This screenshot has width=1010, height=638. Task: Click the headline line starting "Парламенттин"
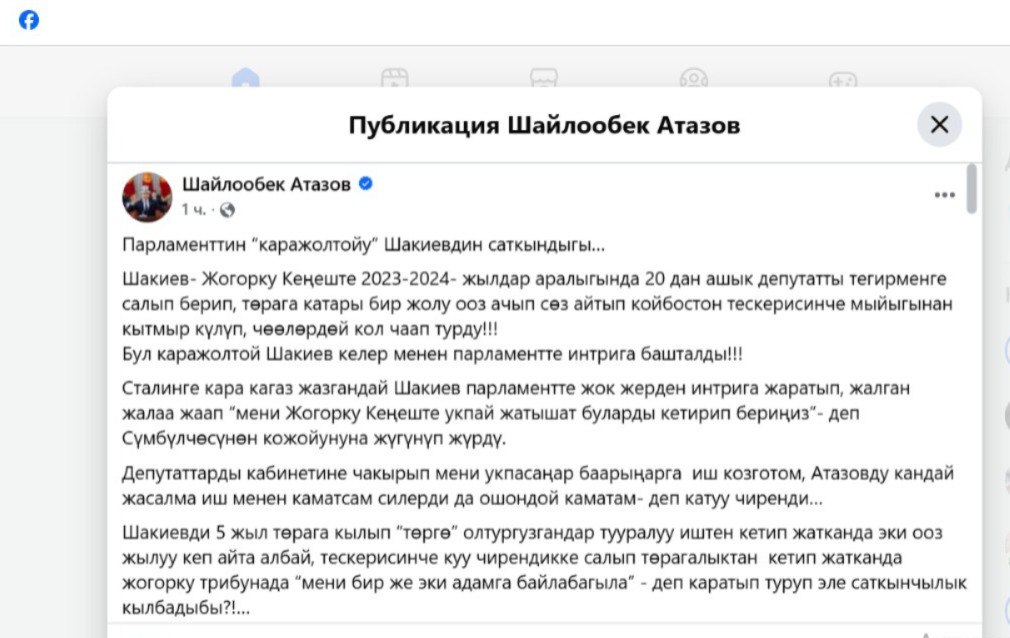[x=363, y=245]
